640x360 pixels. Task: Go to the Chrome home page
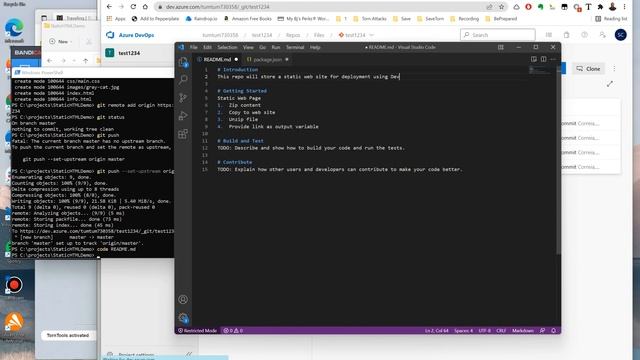click(x=145, y=7)
